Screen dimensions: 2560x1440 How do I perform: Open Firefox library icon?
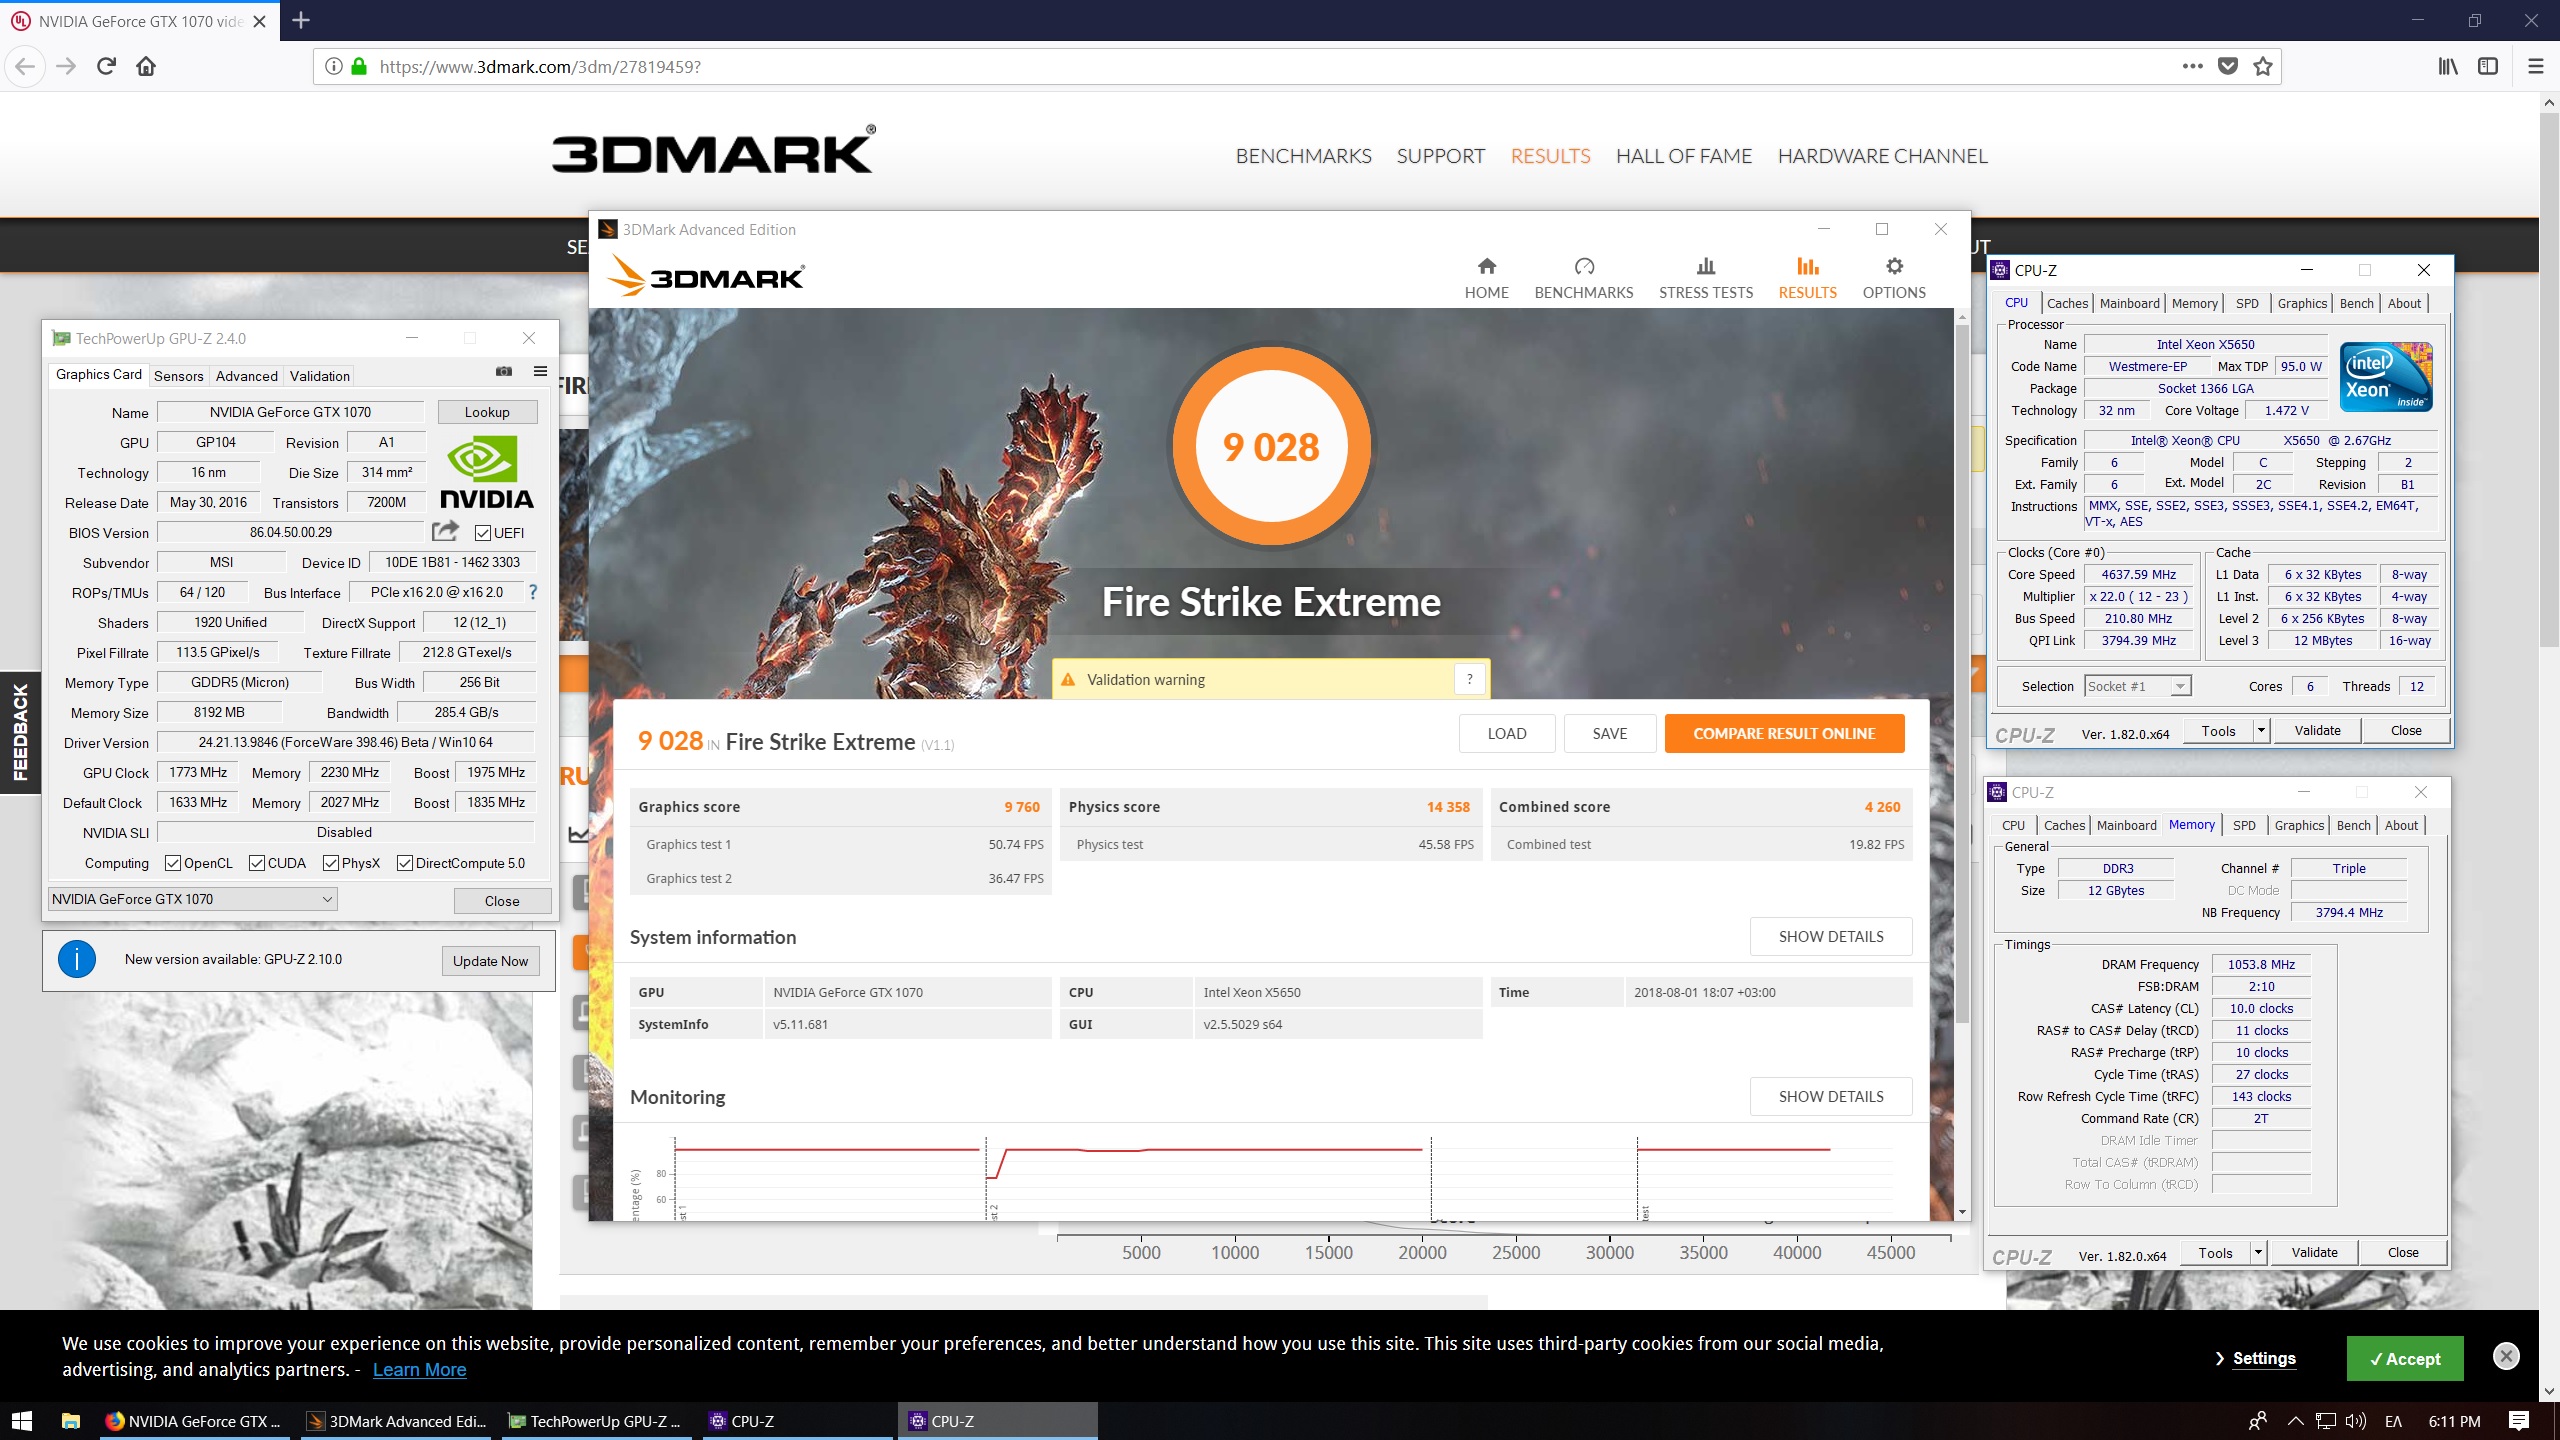click(x=2448, y=66)
